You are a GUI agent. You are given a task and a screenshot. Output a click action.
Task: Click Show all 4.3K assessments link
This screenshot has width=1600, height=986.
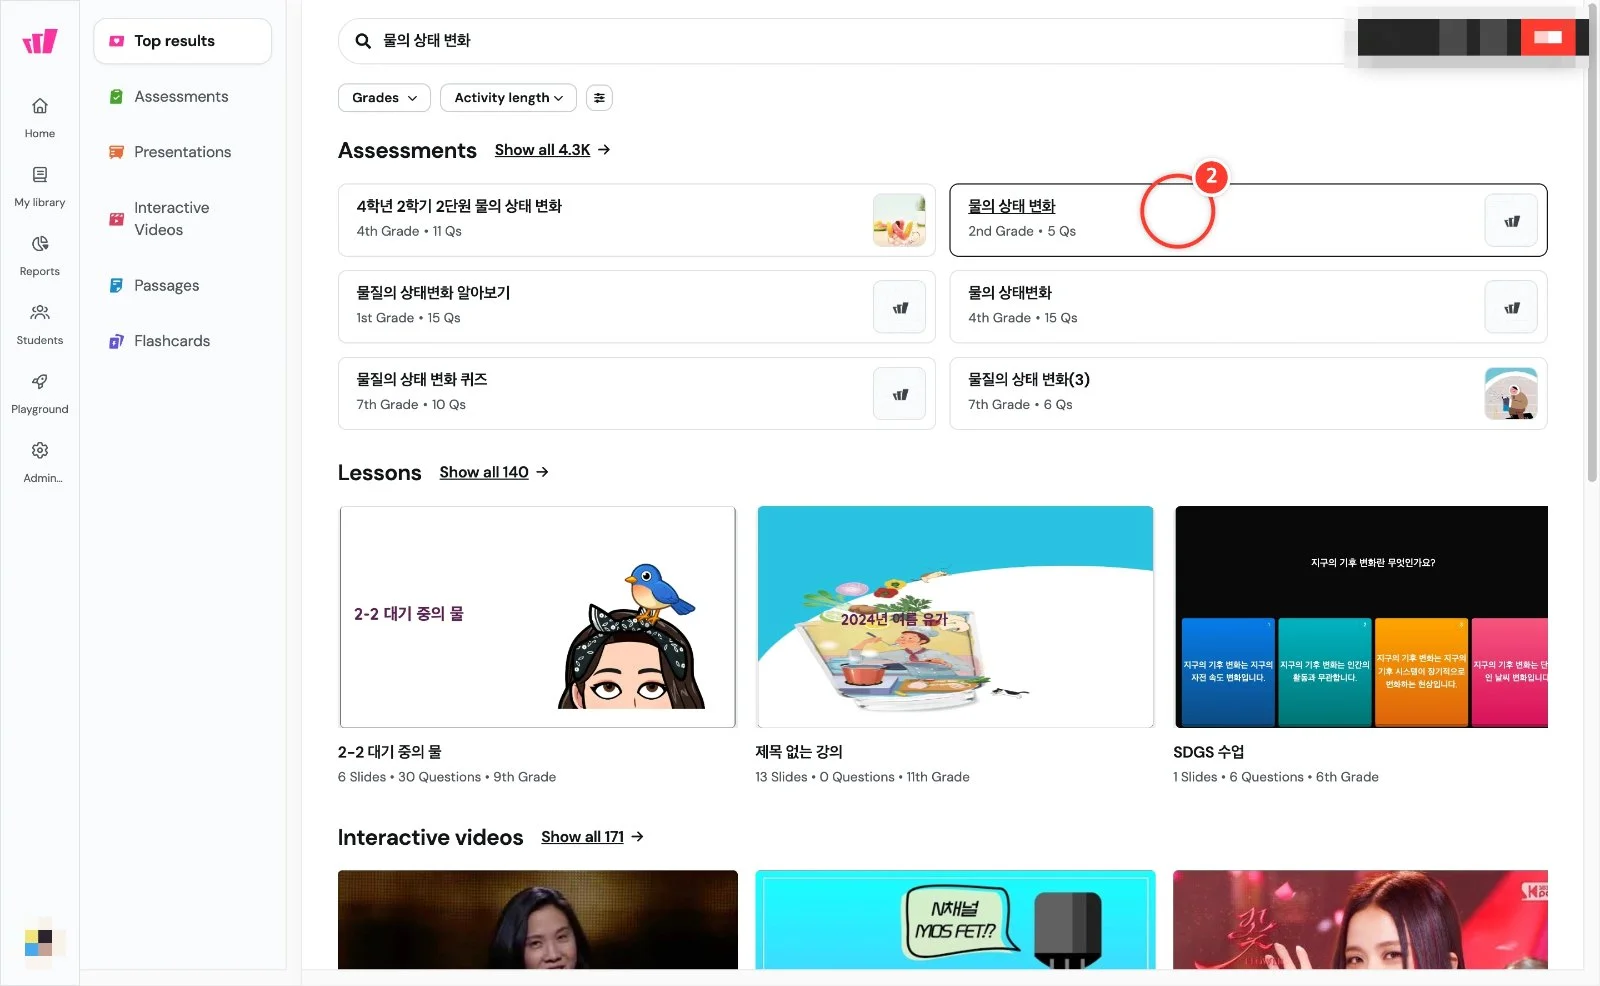pos(542,150)
